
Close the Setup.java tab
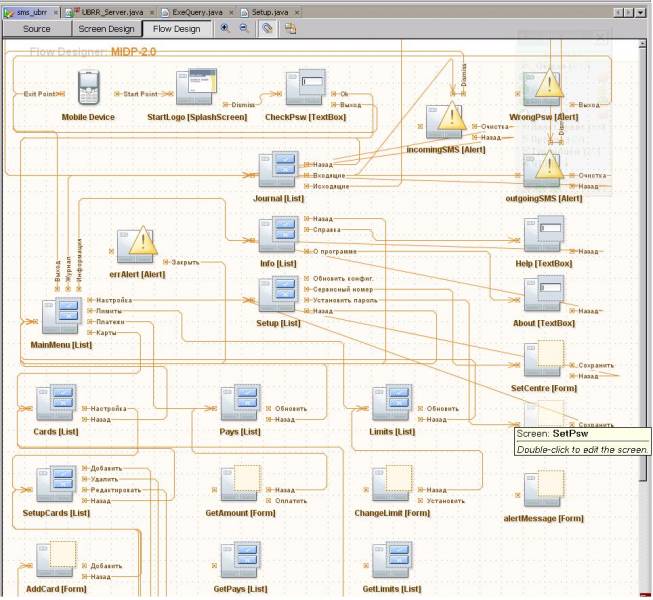click(x=297, y=12)
